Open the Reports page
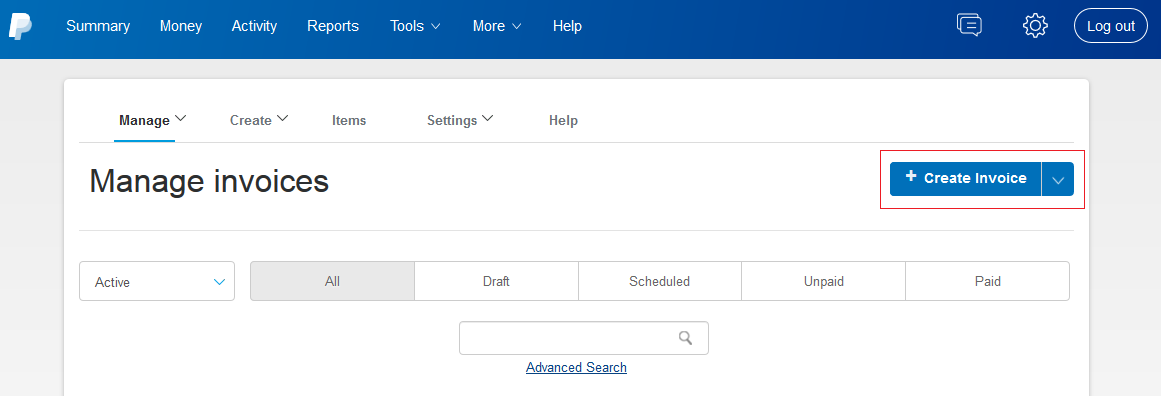 [332, 26]
